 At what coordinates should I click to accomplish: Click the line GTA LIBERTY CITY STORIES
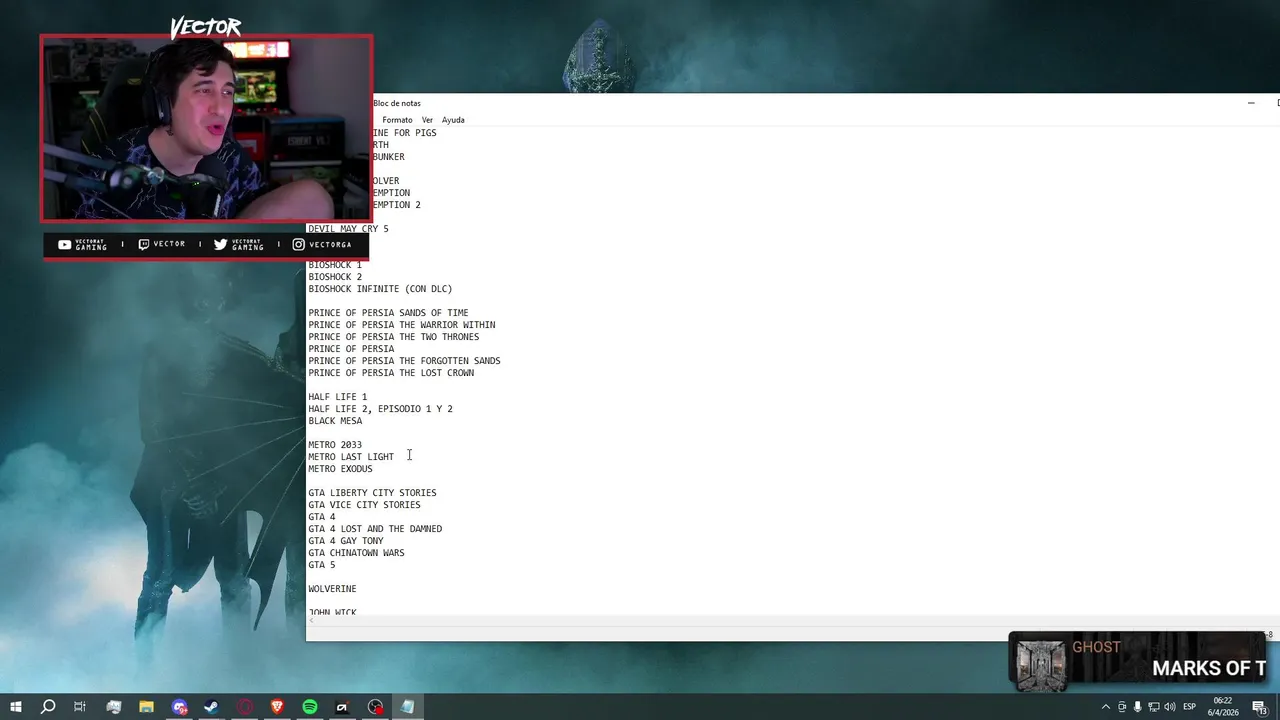click(x=372, y=493)
